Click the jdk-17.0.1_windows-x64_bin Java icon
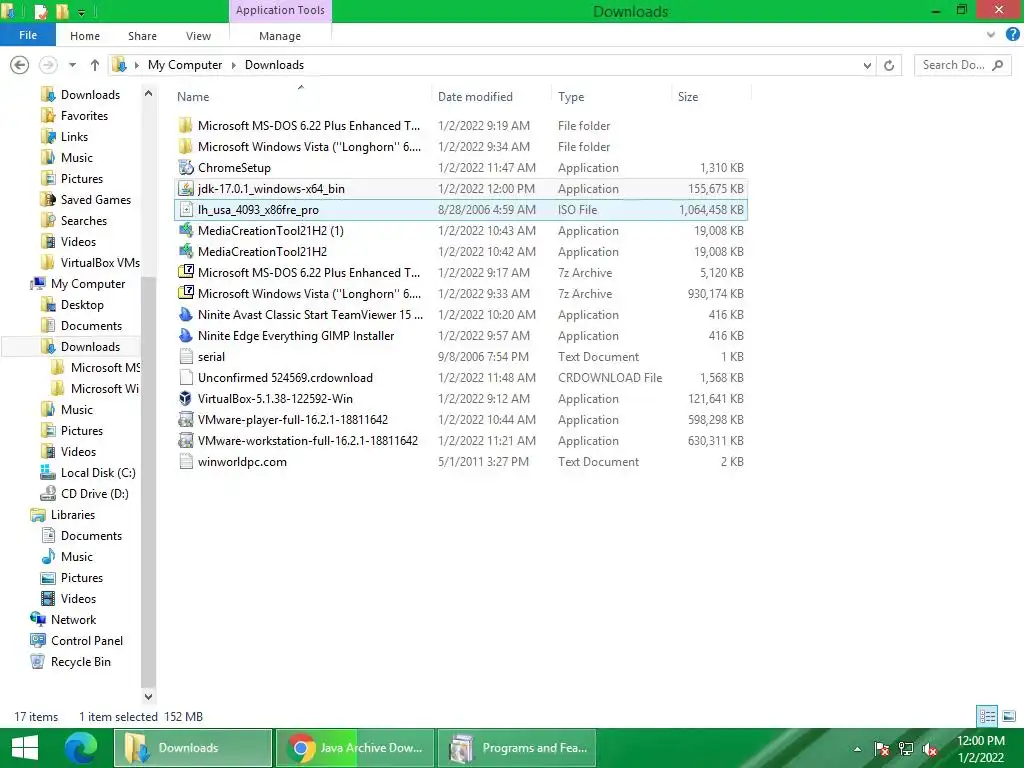The width and height of the screenshot is (1024, 768). 186,189
